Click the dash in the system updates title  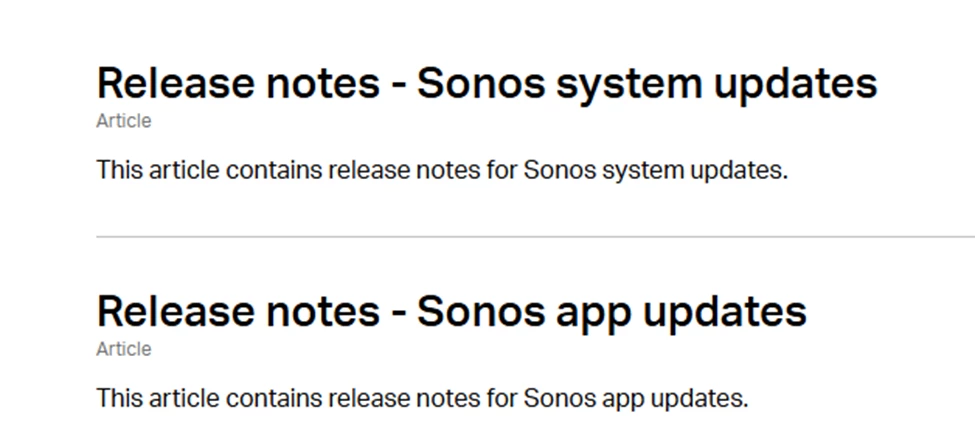pos(399,86)
